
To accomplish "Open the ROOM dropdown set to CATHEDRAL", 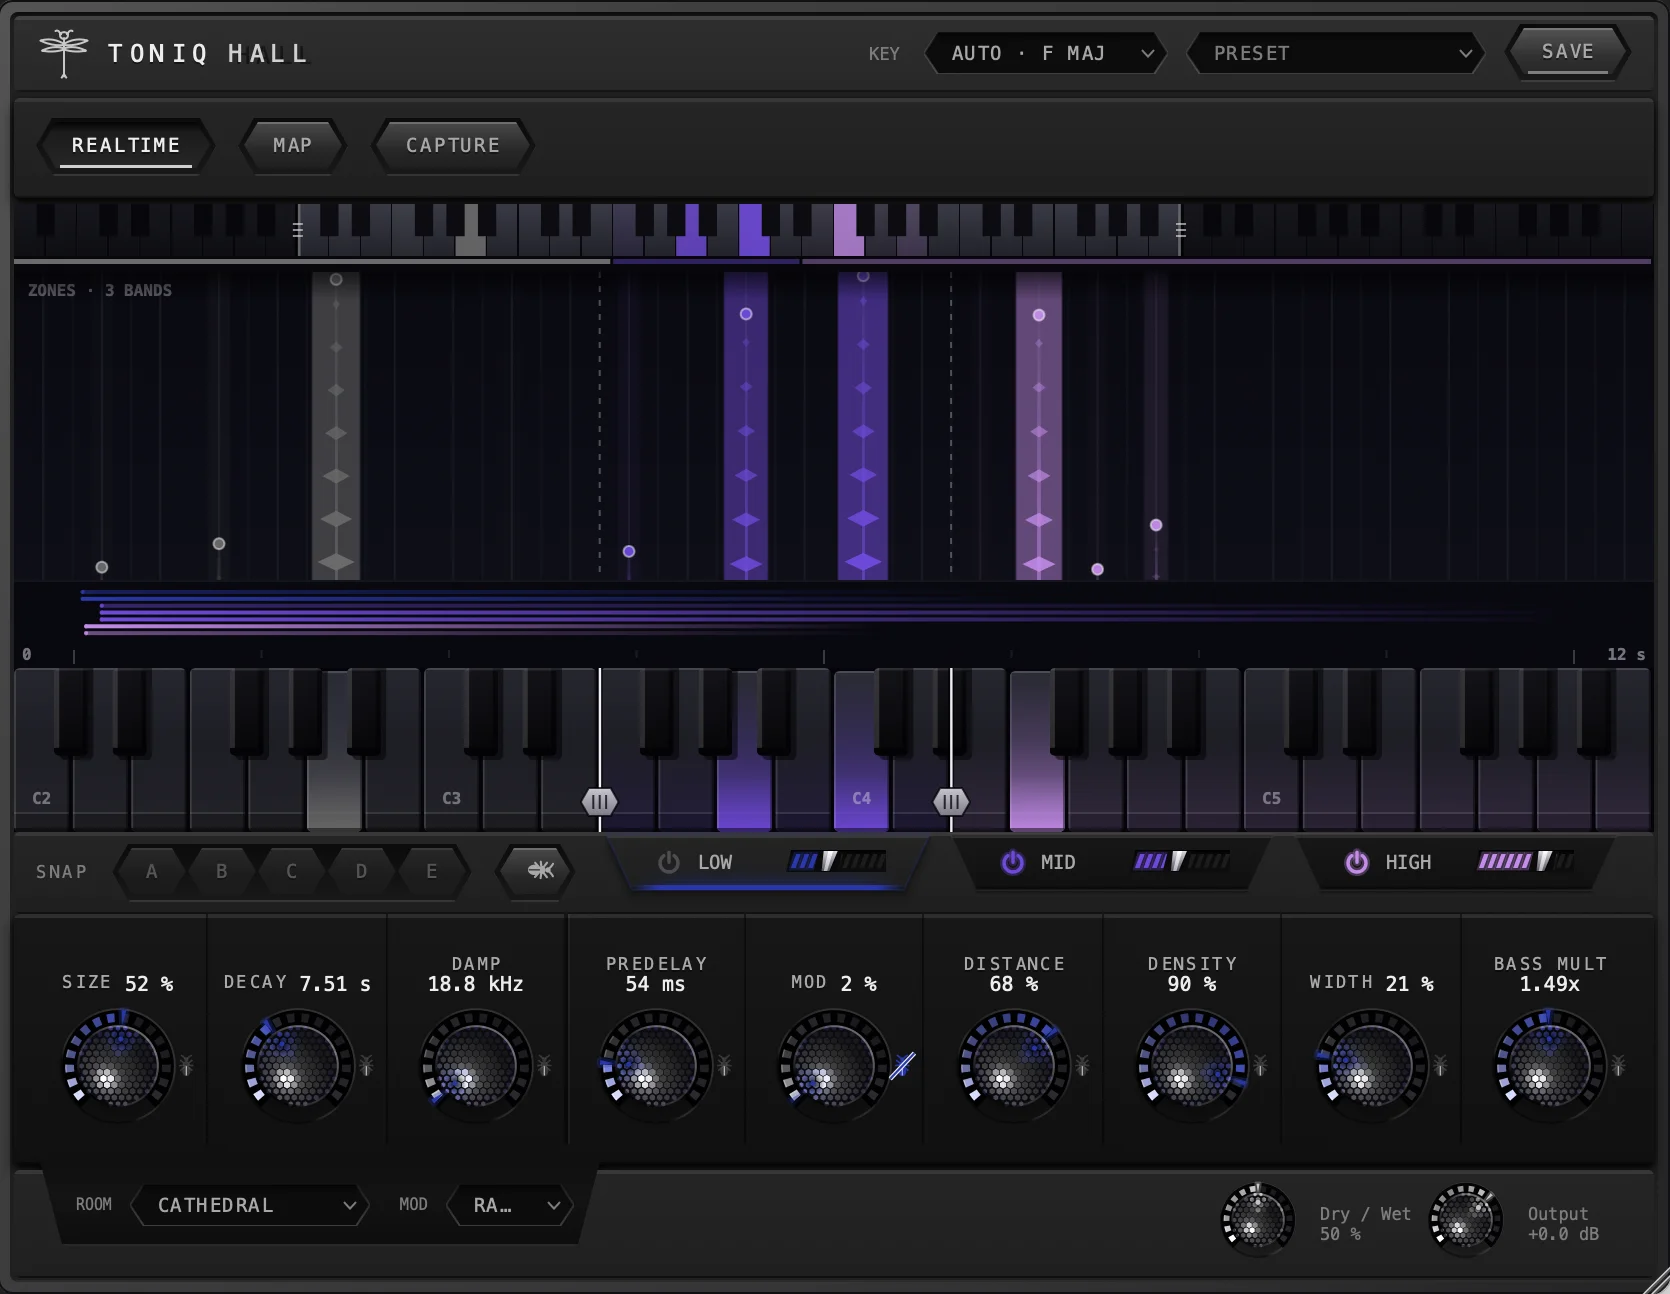I will click(250, 1205).
